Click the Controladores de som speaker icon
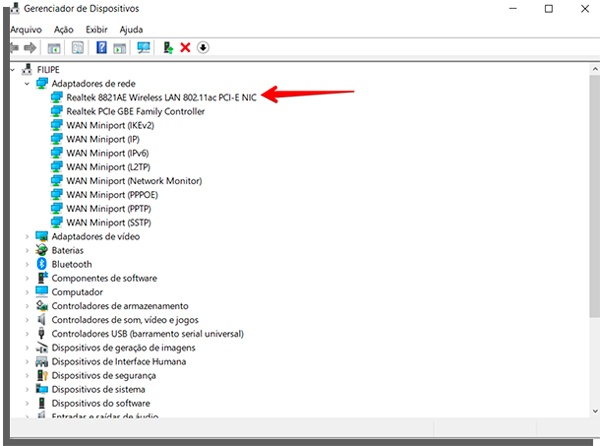Viewport: 600px width, 446px height. (x=41, y=319)
